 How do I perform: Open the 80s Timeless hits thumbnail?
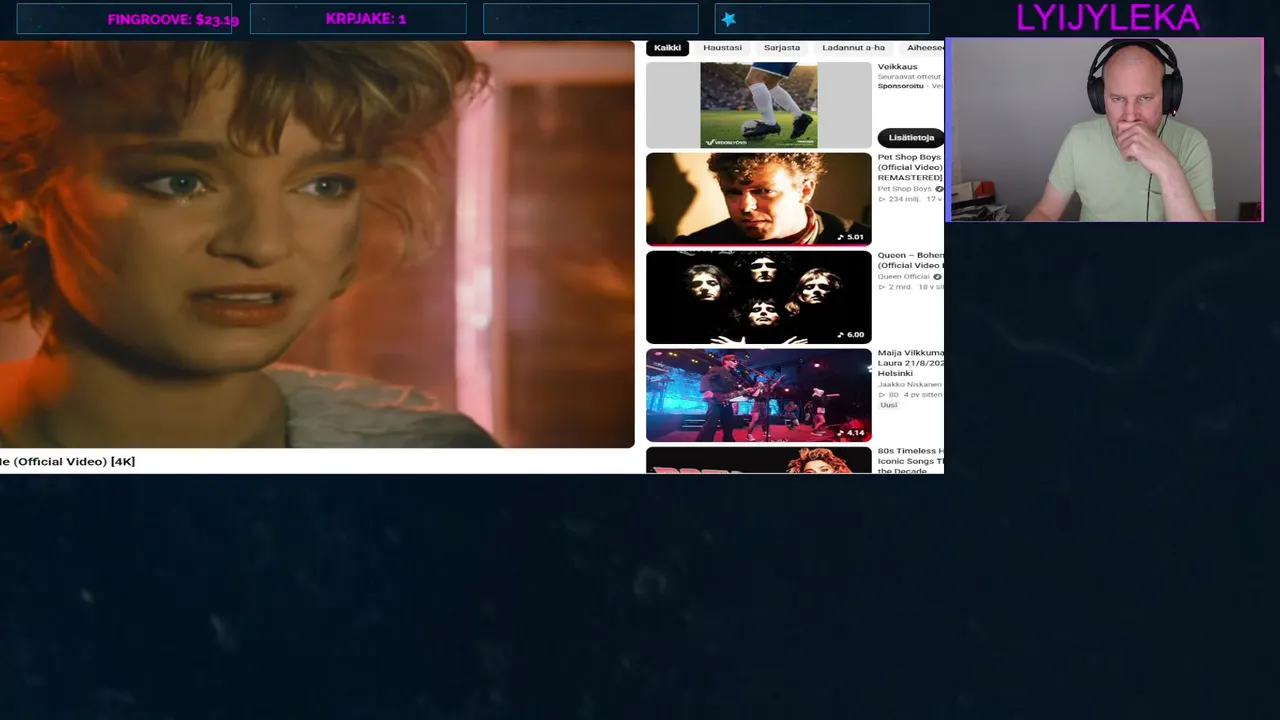[758, 460]
